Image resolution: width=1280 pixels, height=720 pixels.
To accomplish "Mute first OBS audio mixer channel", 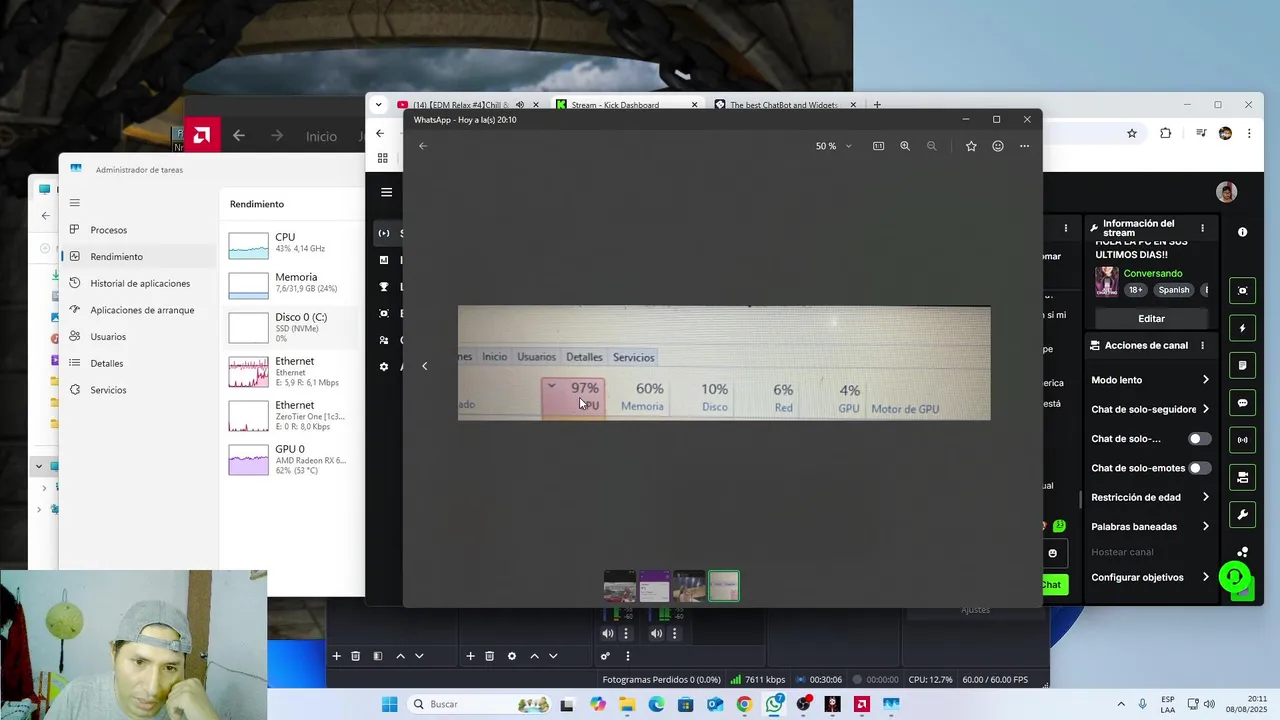I will pyautogui.click(x=608, y=633).
